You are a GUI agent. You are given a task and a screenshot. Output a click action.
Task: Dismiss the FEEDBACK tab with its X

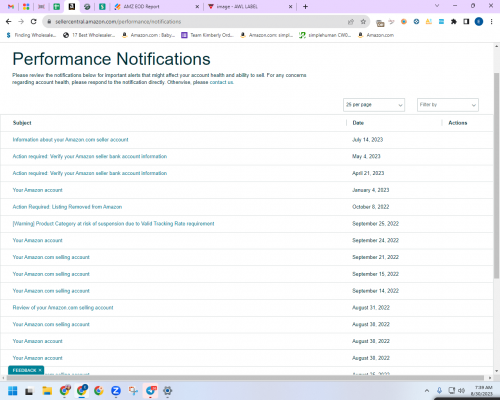40,370
